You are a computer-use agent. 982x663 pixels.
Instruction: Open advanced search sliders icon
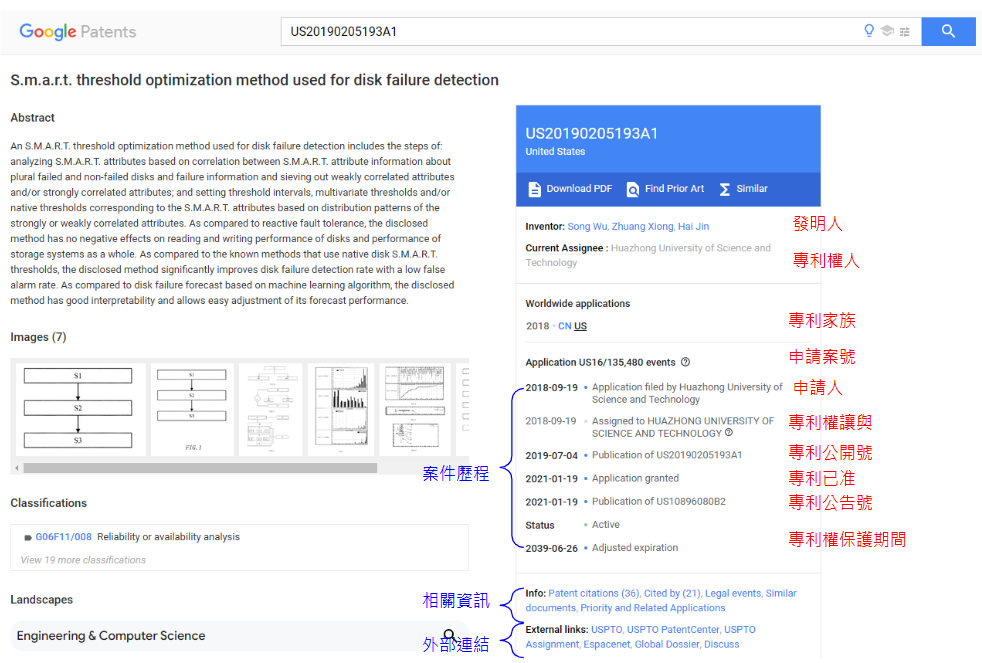905,31
